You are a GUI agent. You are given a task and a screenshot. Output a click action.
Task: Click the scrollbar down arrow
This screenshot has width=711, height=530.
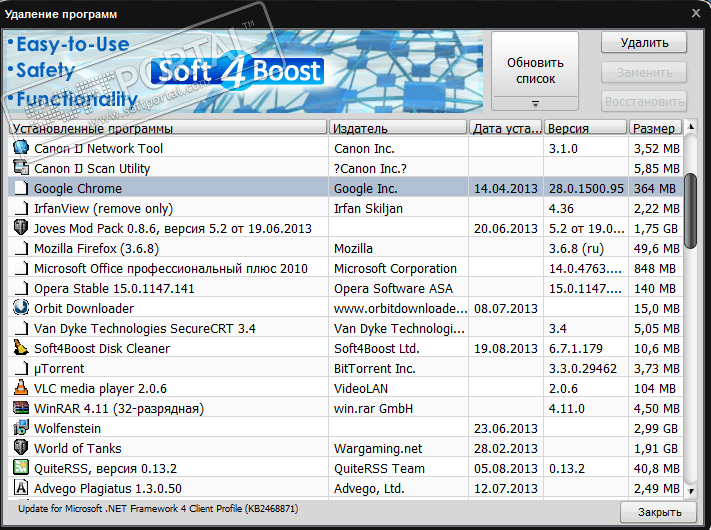point(691,491)
